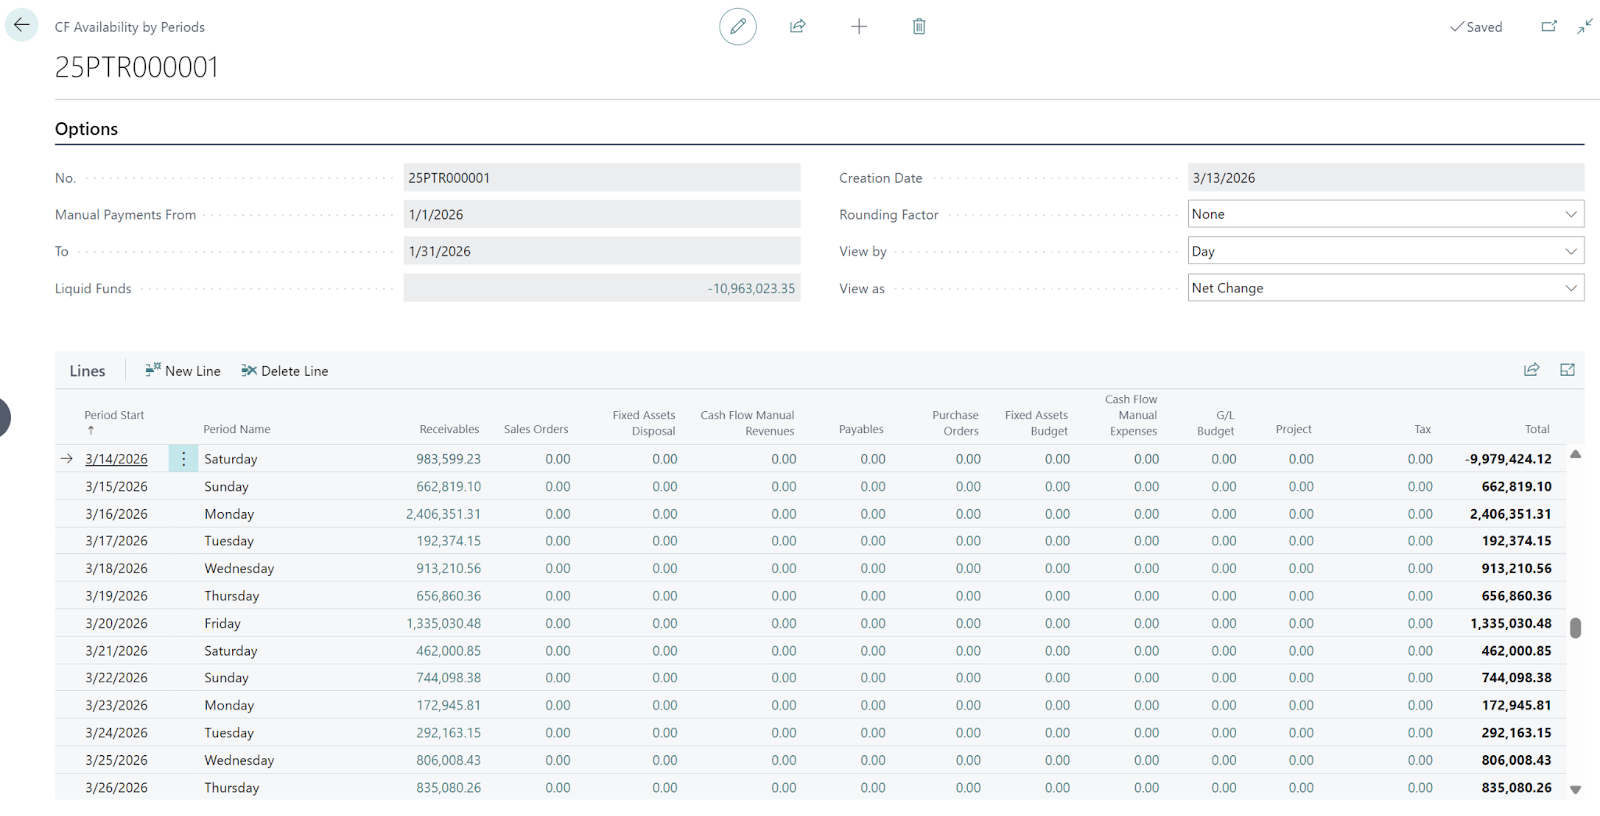
Task: Click the plus icon to create new
Action: [859, 27]
